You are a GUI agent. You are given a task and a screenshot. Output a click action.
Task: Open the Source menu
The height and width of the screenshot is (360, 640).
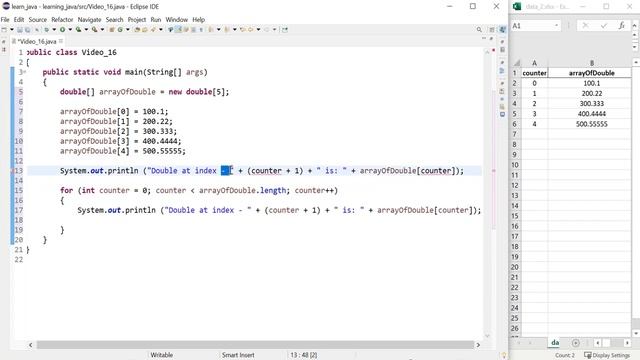tap(38, 20)
